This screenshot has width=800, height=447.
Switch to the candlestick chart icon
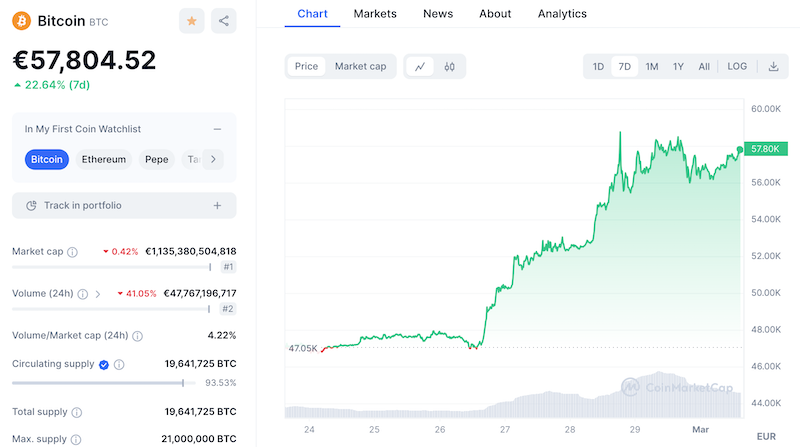coord(449,67)
